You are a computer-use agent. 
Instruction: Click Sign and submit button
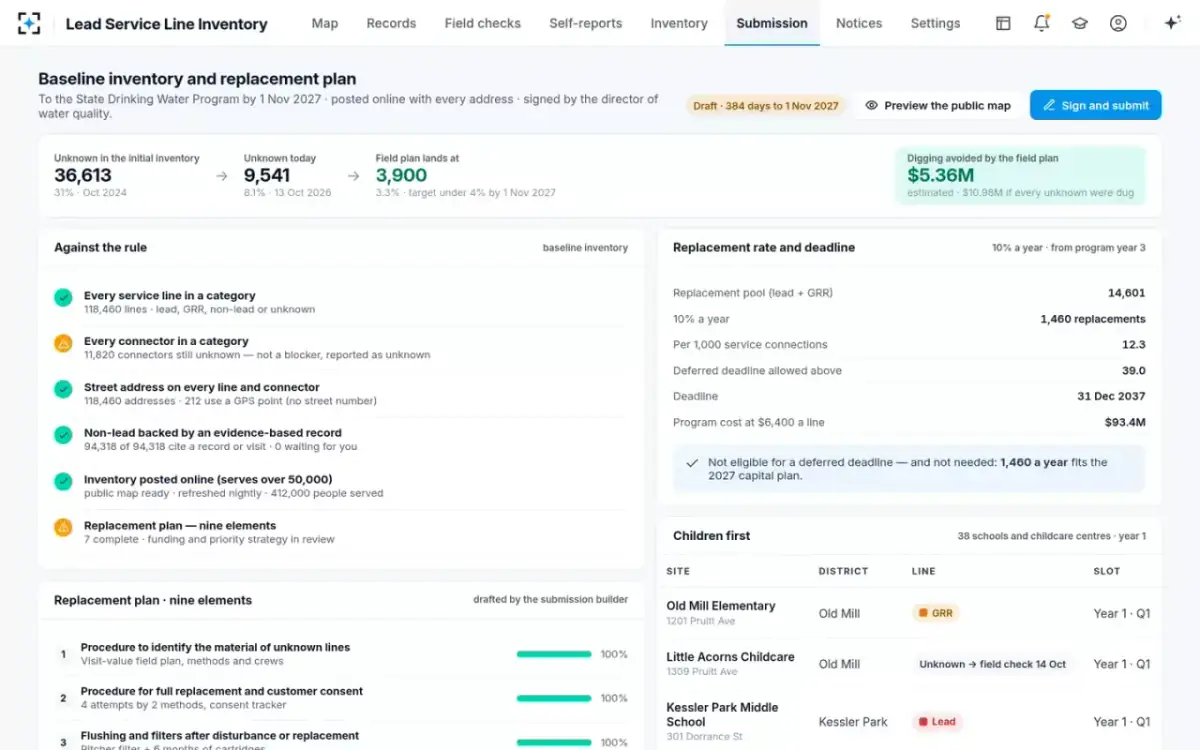(1096, 105)
